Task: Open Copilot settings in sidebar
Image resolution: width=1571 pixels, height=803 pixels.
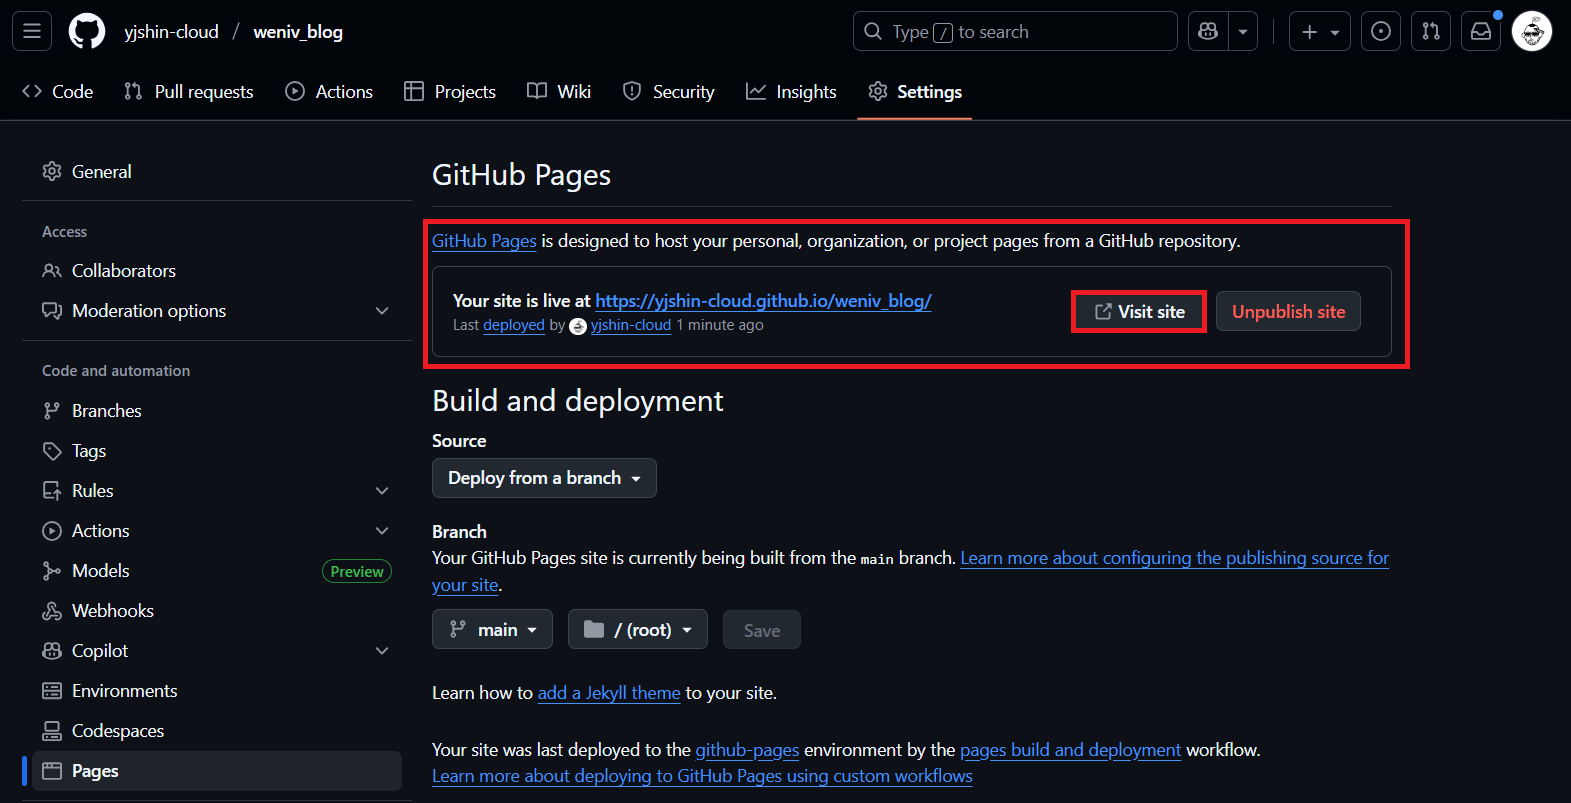Action: [x=217, y=650]
